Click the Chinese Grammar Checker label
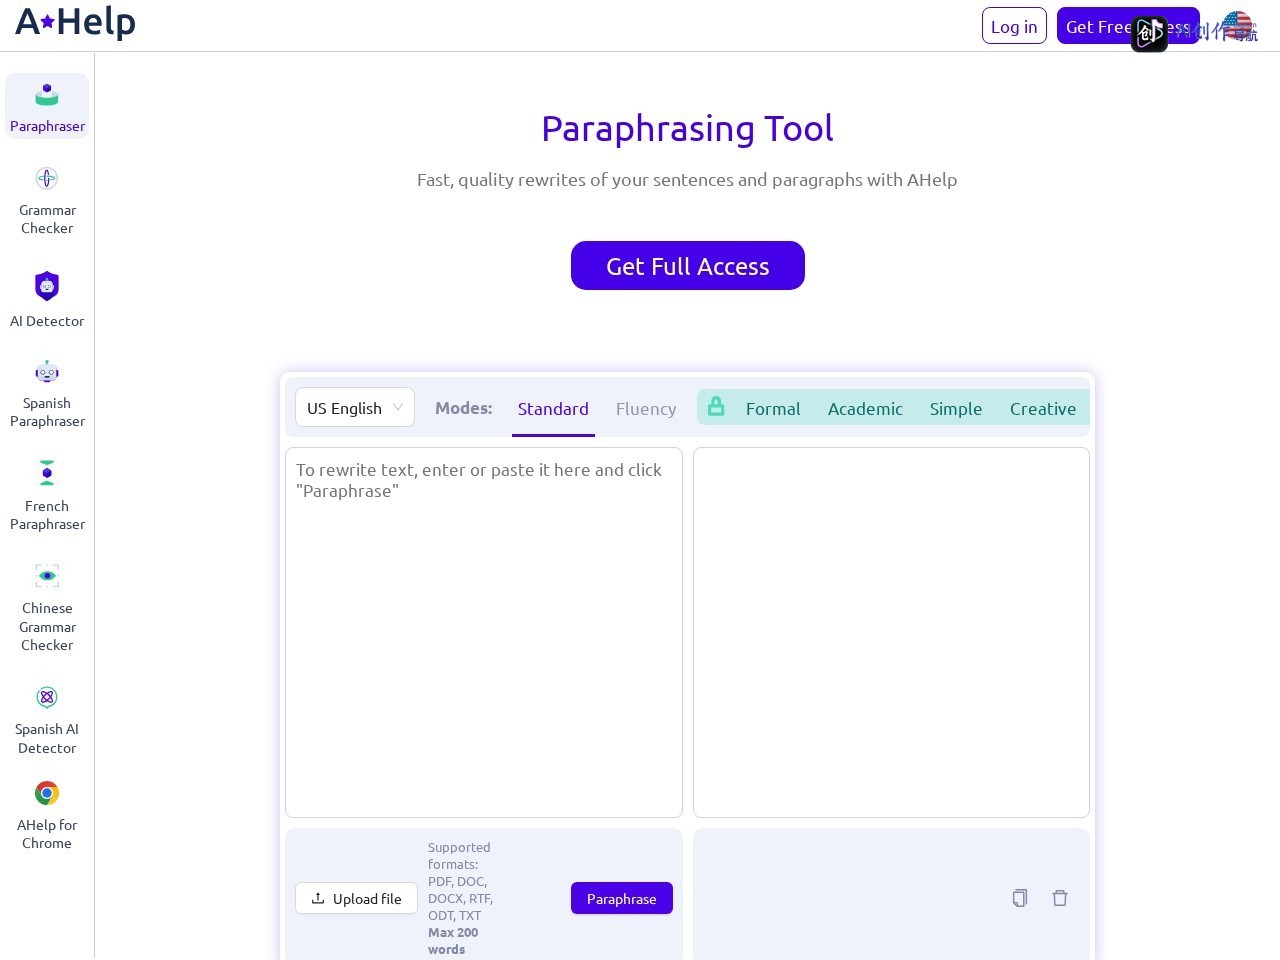The width and height of the screenshot is (1280, 960). pyautogui.click(x=47, y=626)
